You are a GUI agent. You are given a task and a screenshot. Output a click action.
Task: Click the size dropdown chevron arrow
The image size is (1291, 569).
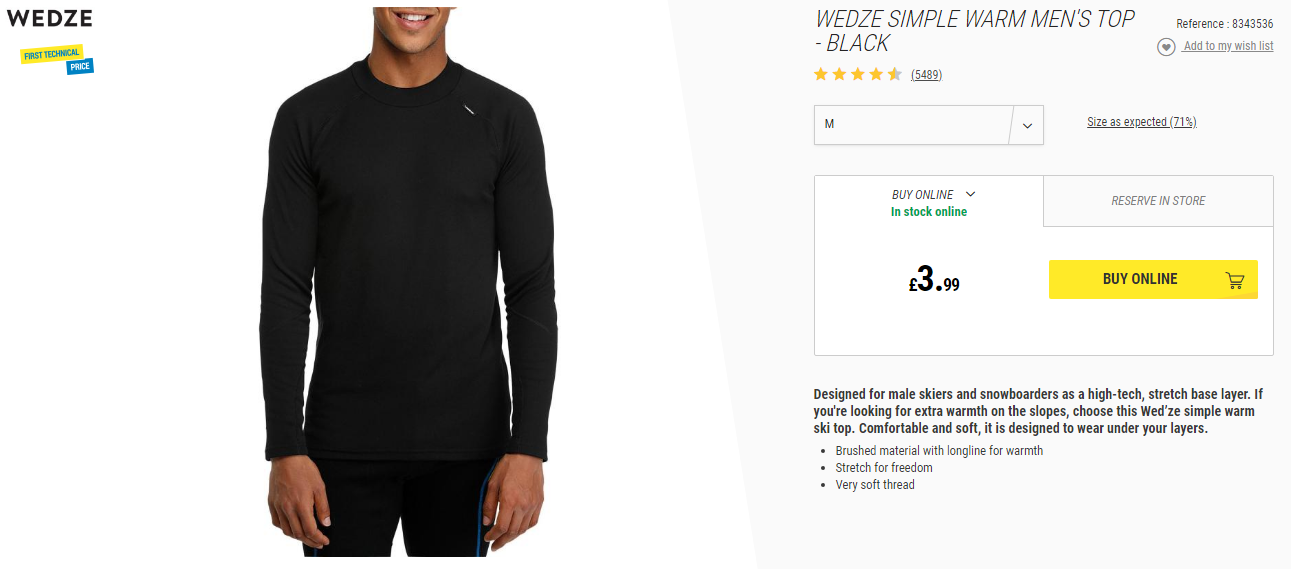[1027, 126]
